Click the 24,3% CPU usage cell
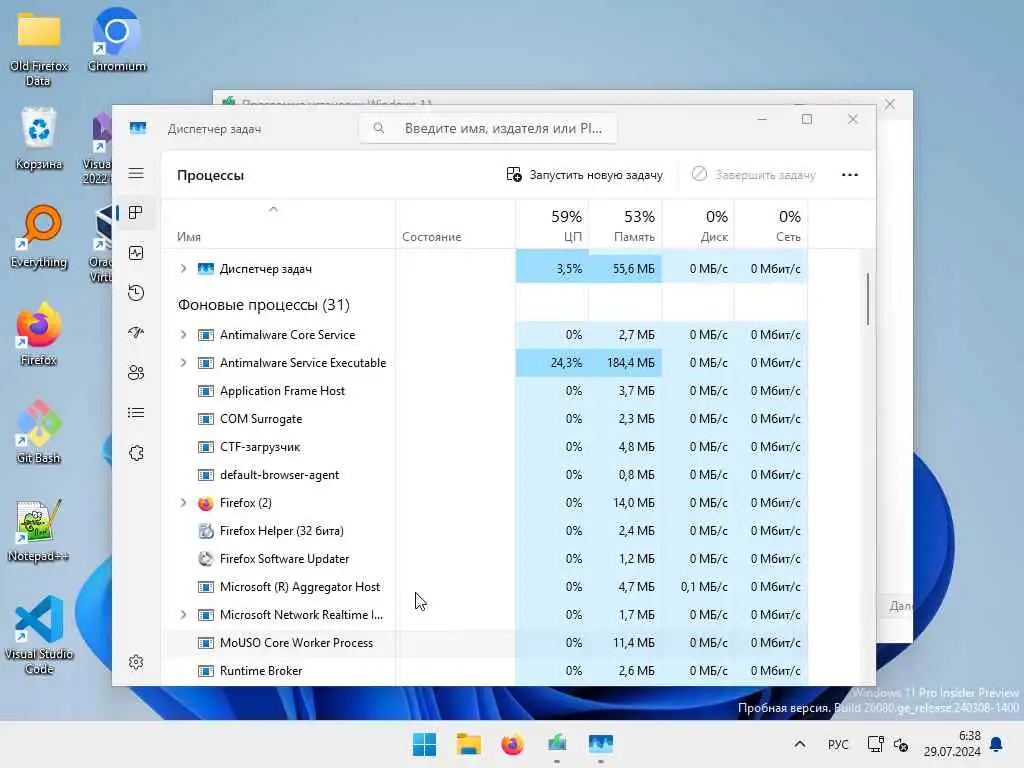The width and height of the screenshot is (1024, 768). (x=552, y=362)
